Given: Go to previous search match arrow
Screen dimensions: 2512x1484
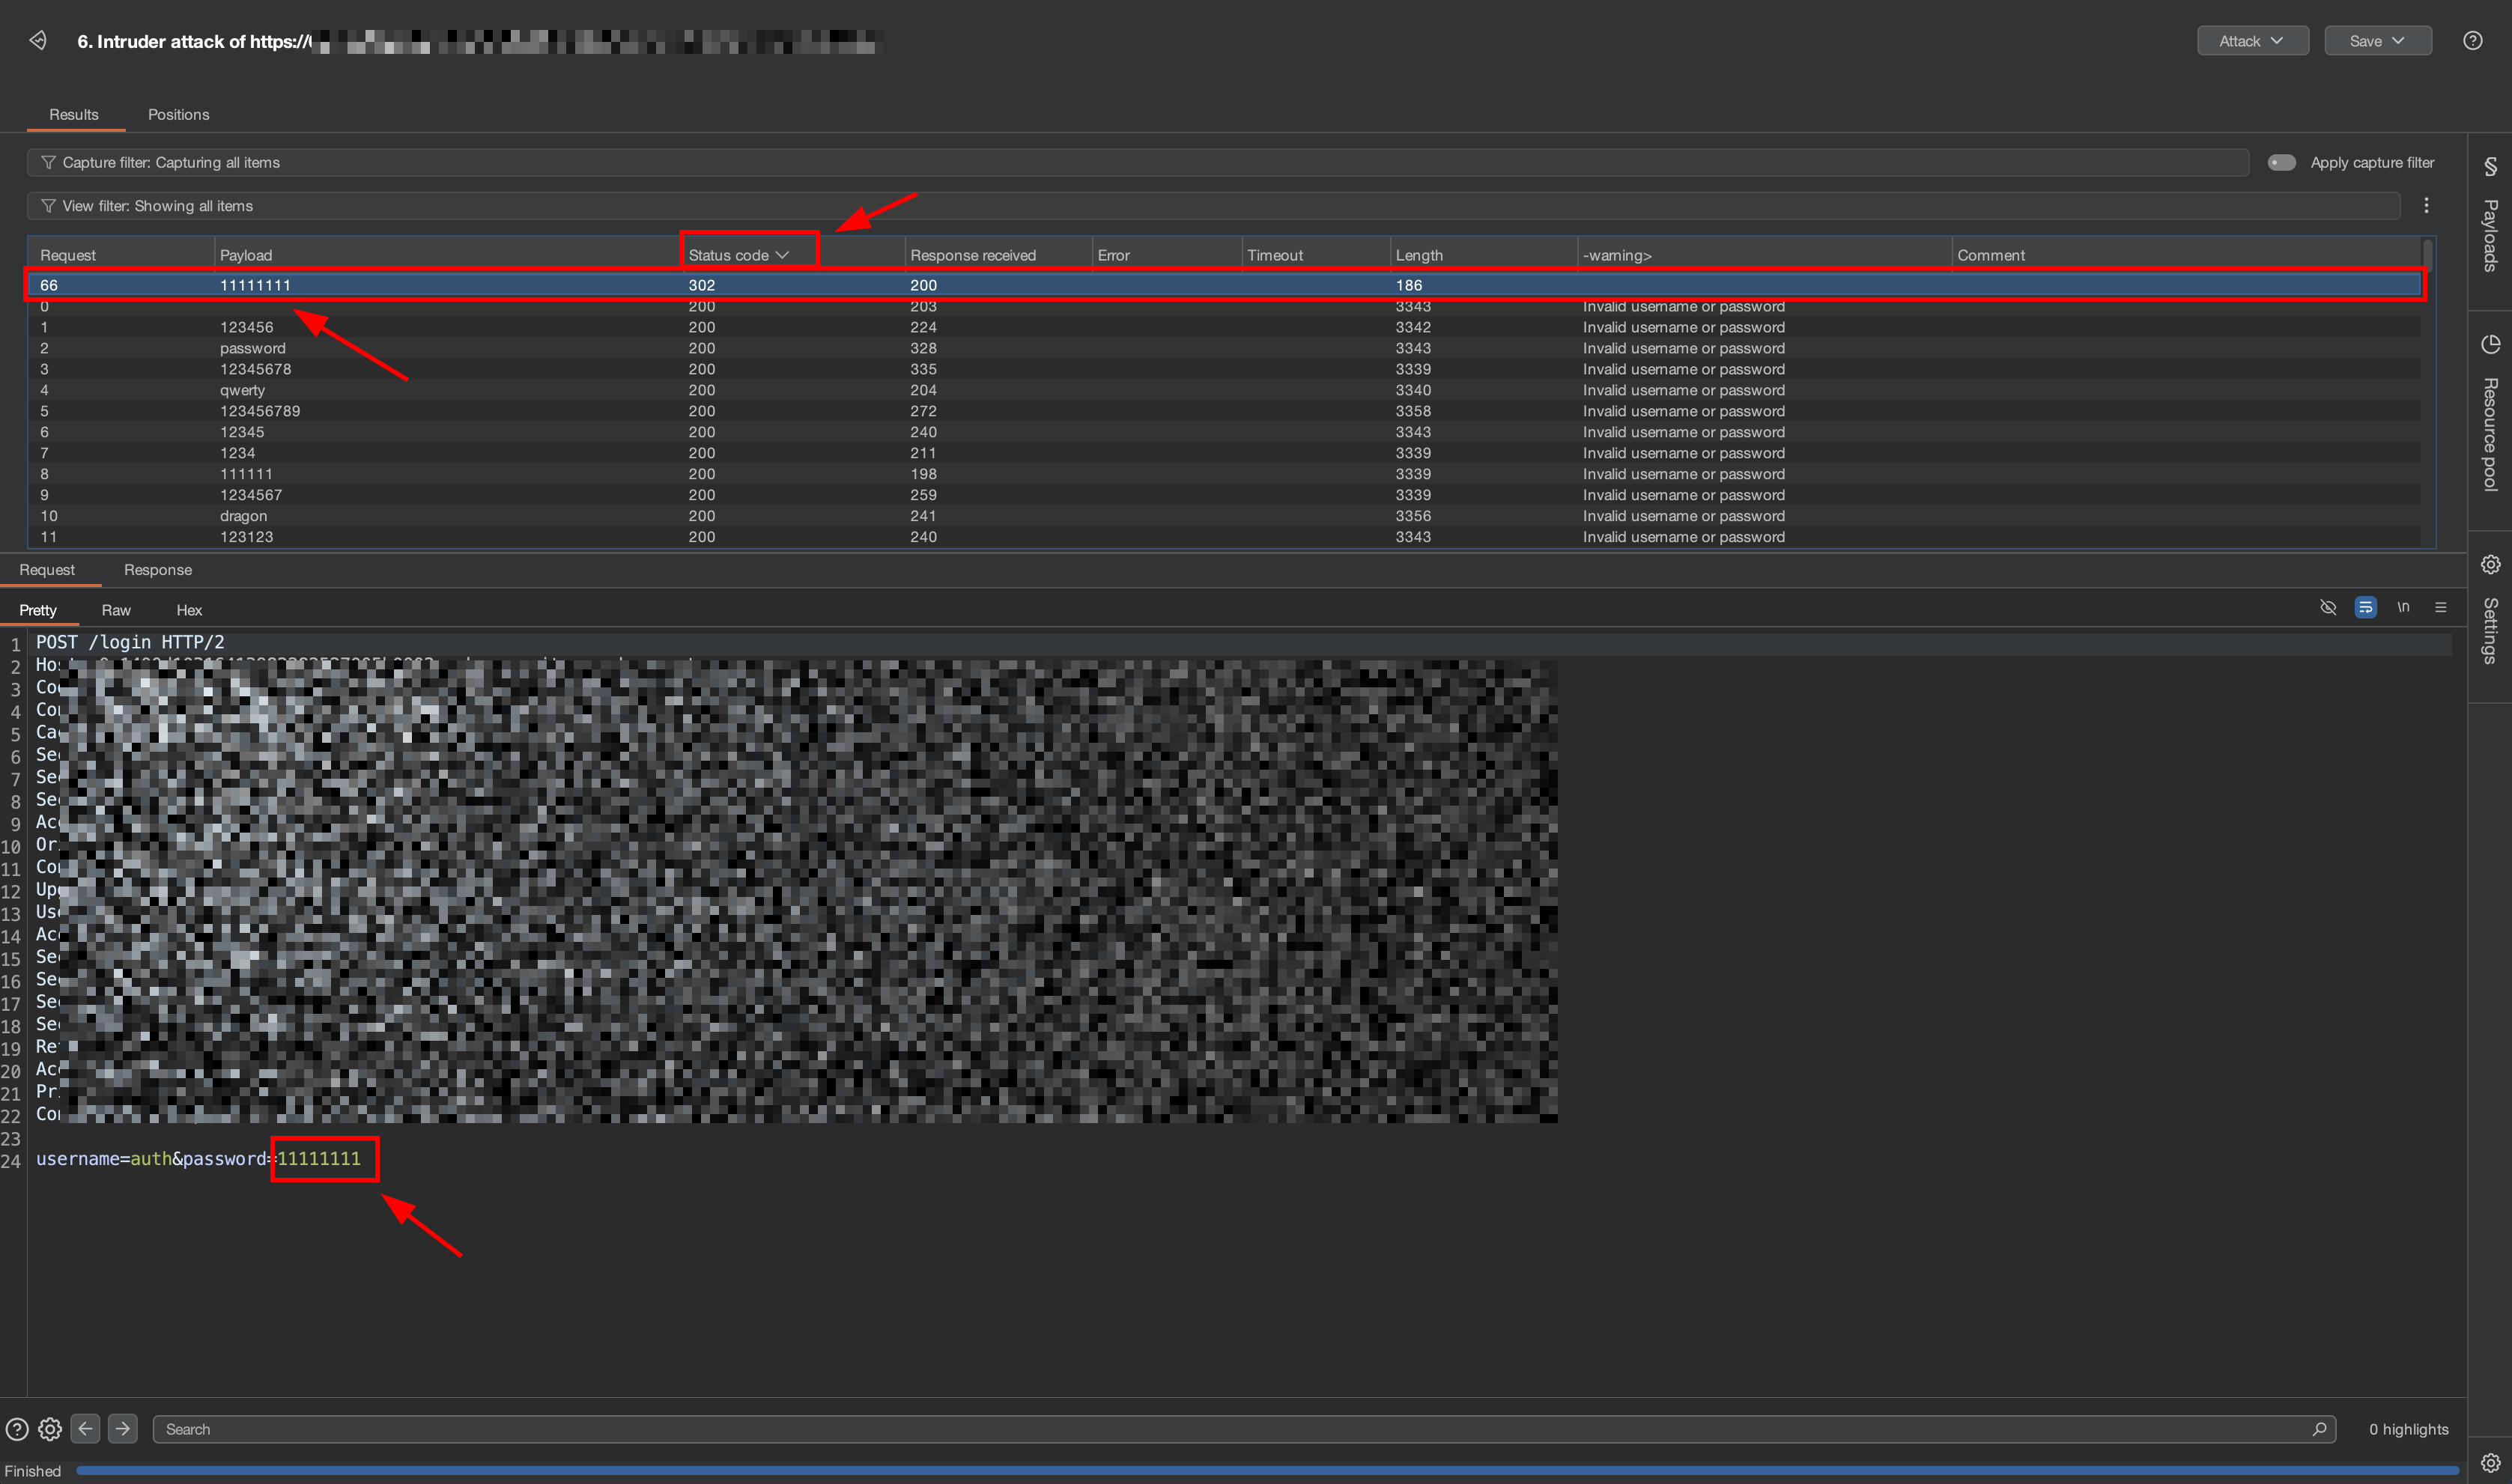Looking at the screenshot, I should click(x=85, y=1428).
